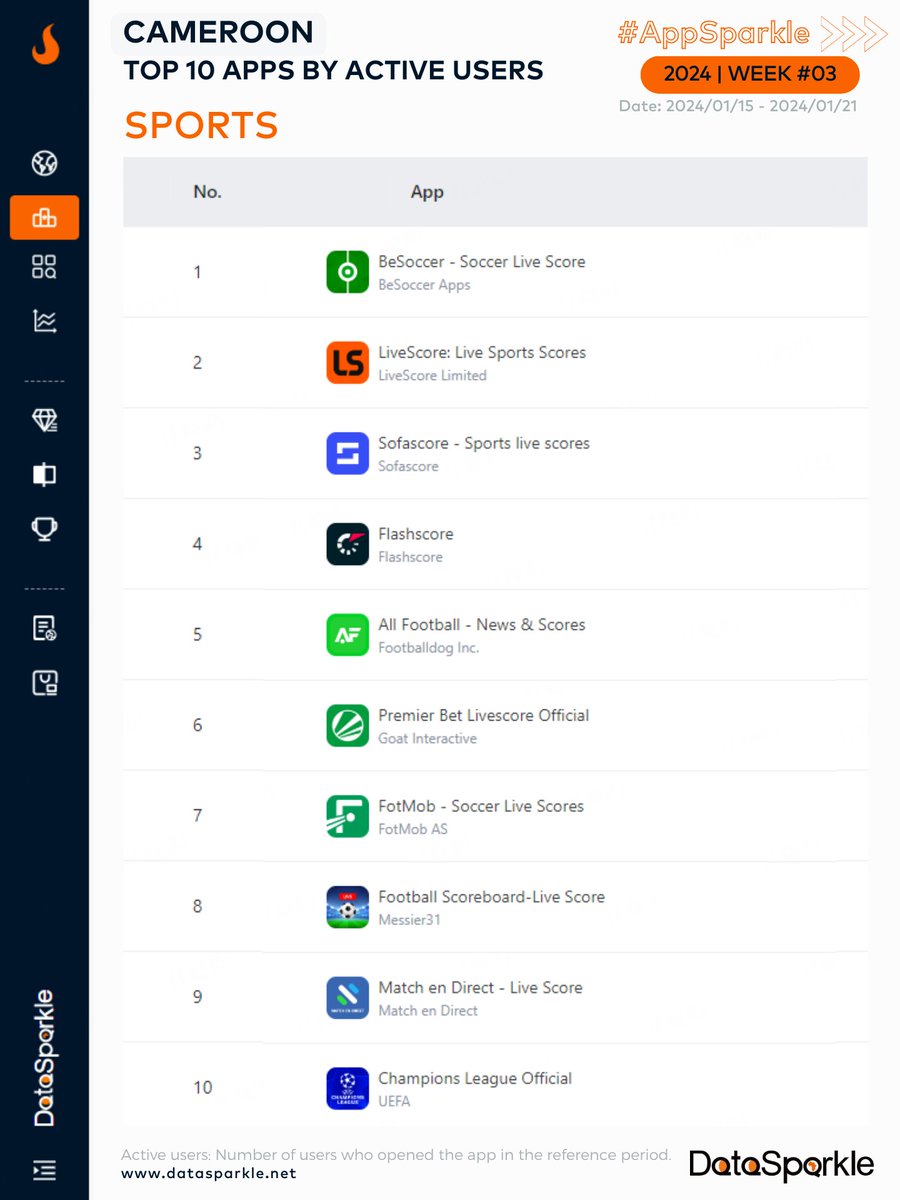Open Match en Direct - Live Score entry
The image size is (900, 1200).
pyautogui.click(x=480, y=987)
